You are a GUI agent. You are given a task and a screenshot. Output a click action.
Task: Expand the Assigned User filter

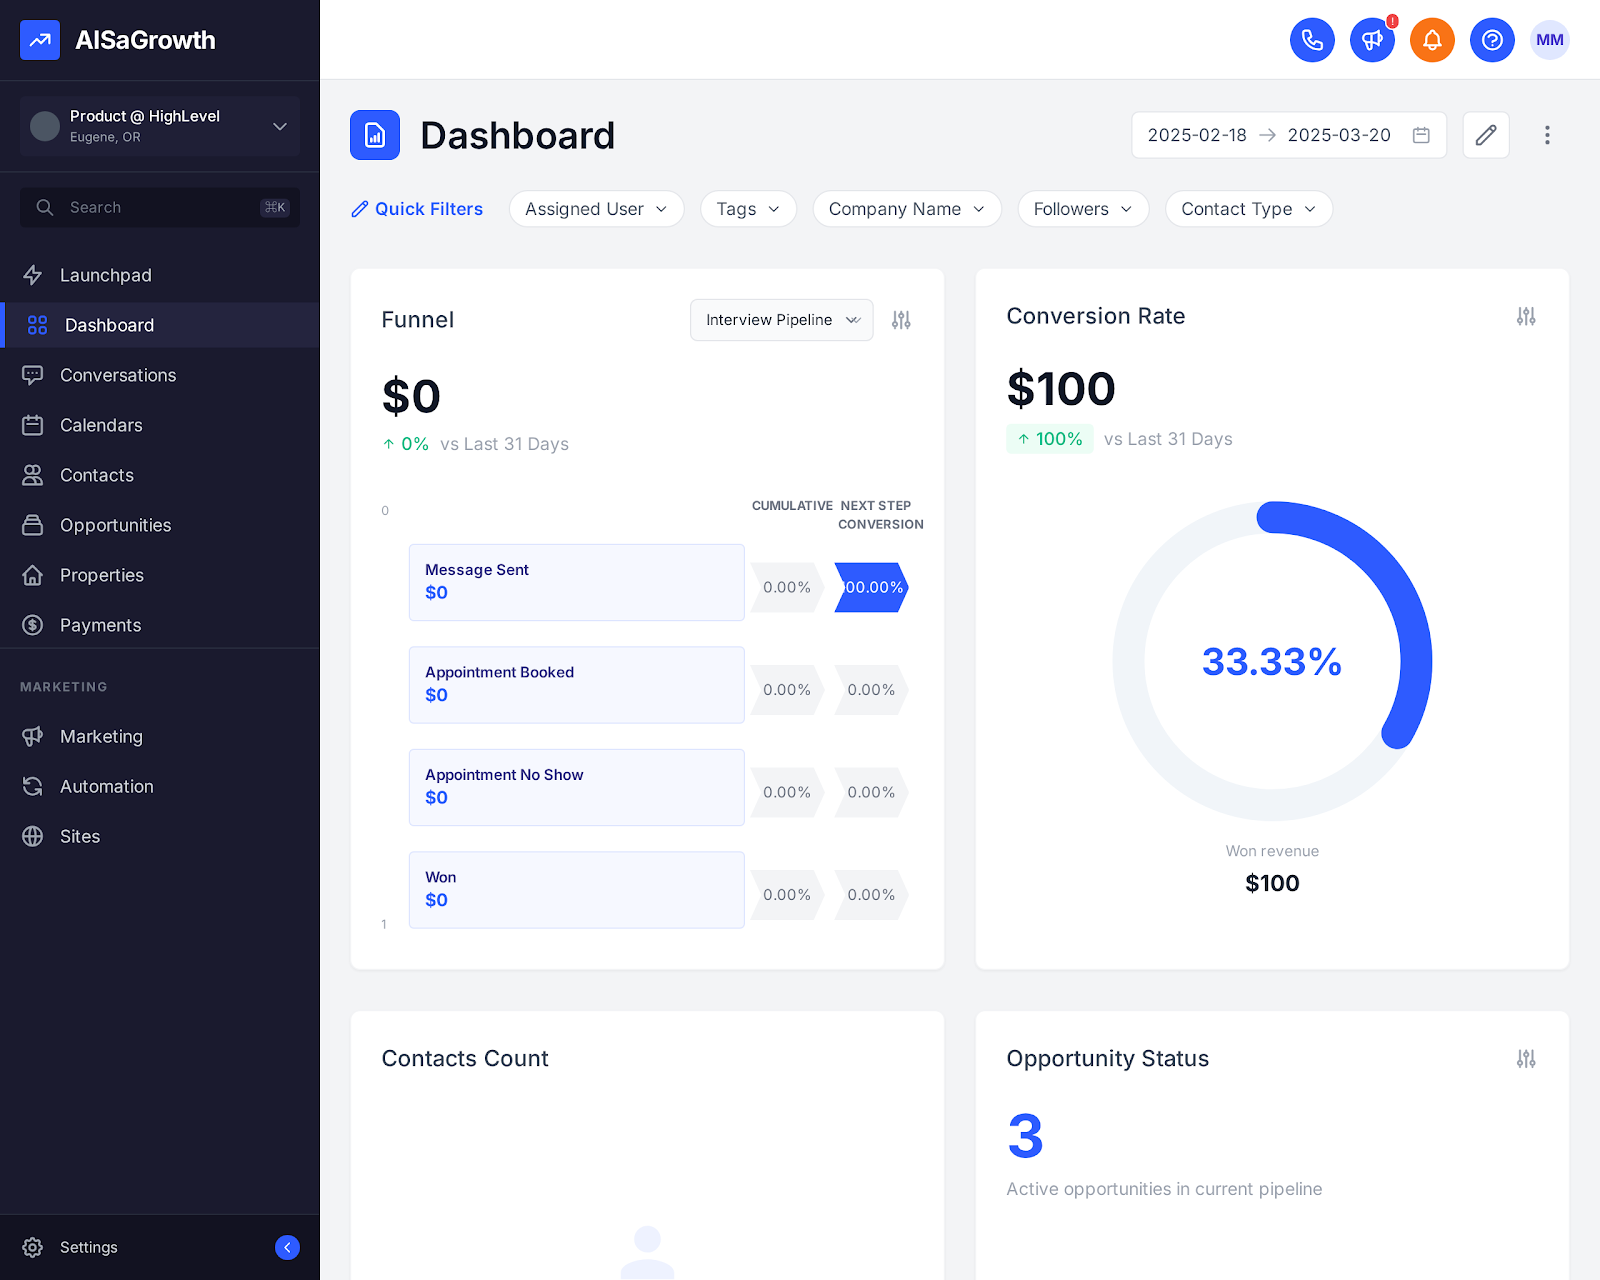596,209
